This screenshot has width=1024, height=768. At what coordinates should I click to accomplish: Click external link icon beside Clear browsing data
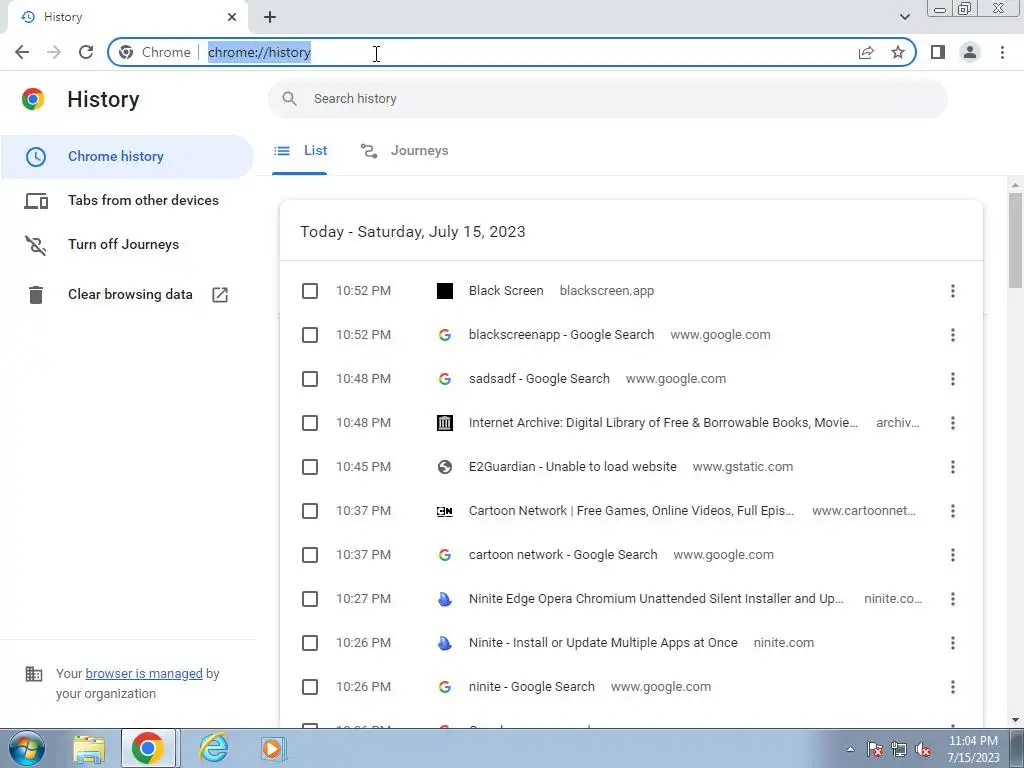coord(220,295)
